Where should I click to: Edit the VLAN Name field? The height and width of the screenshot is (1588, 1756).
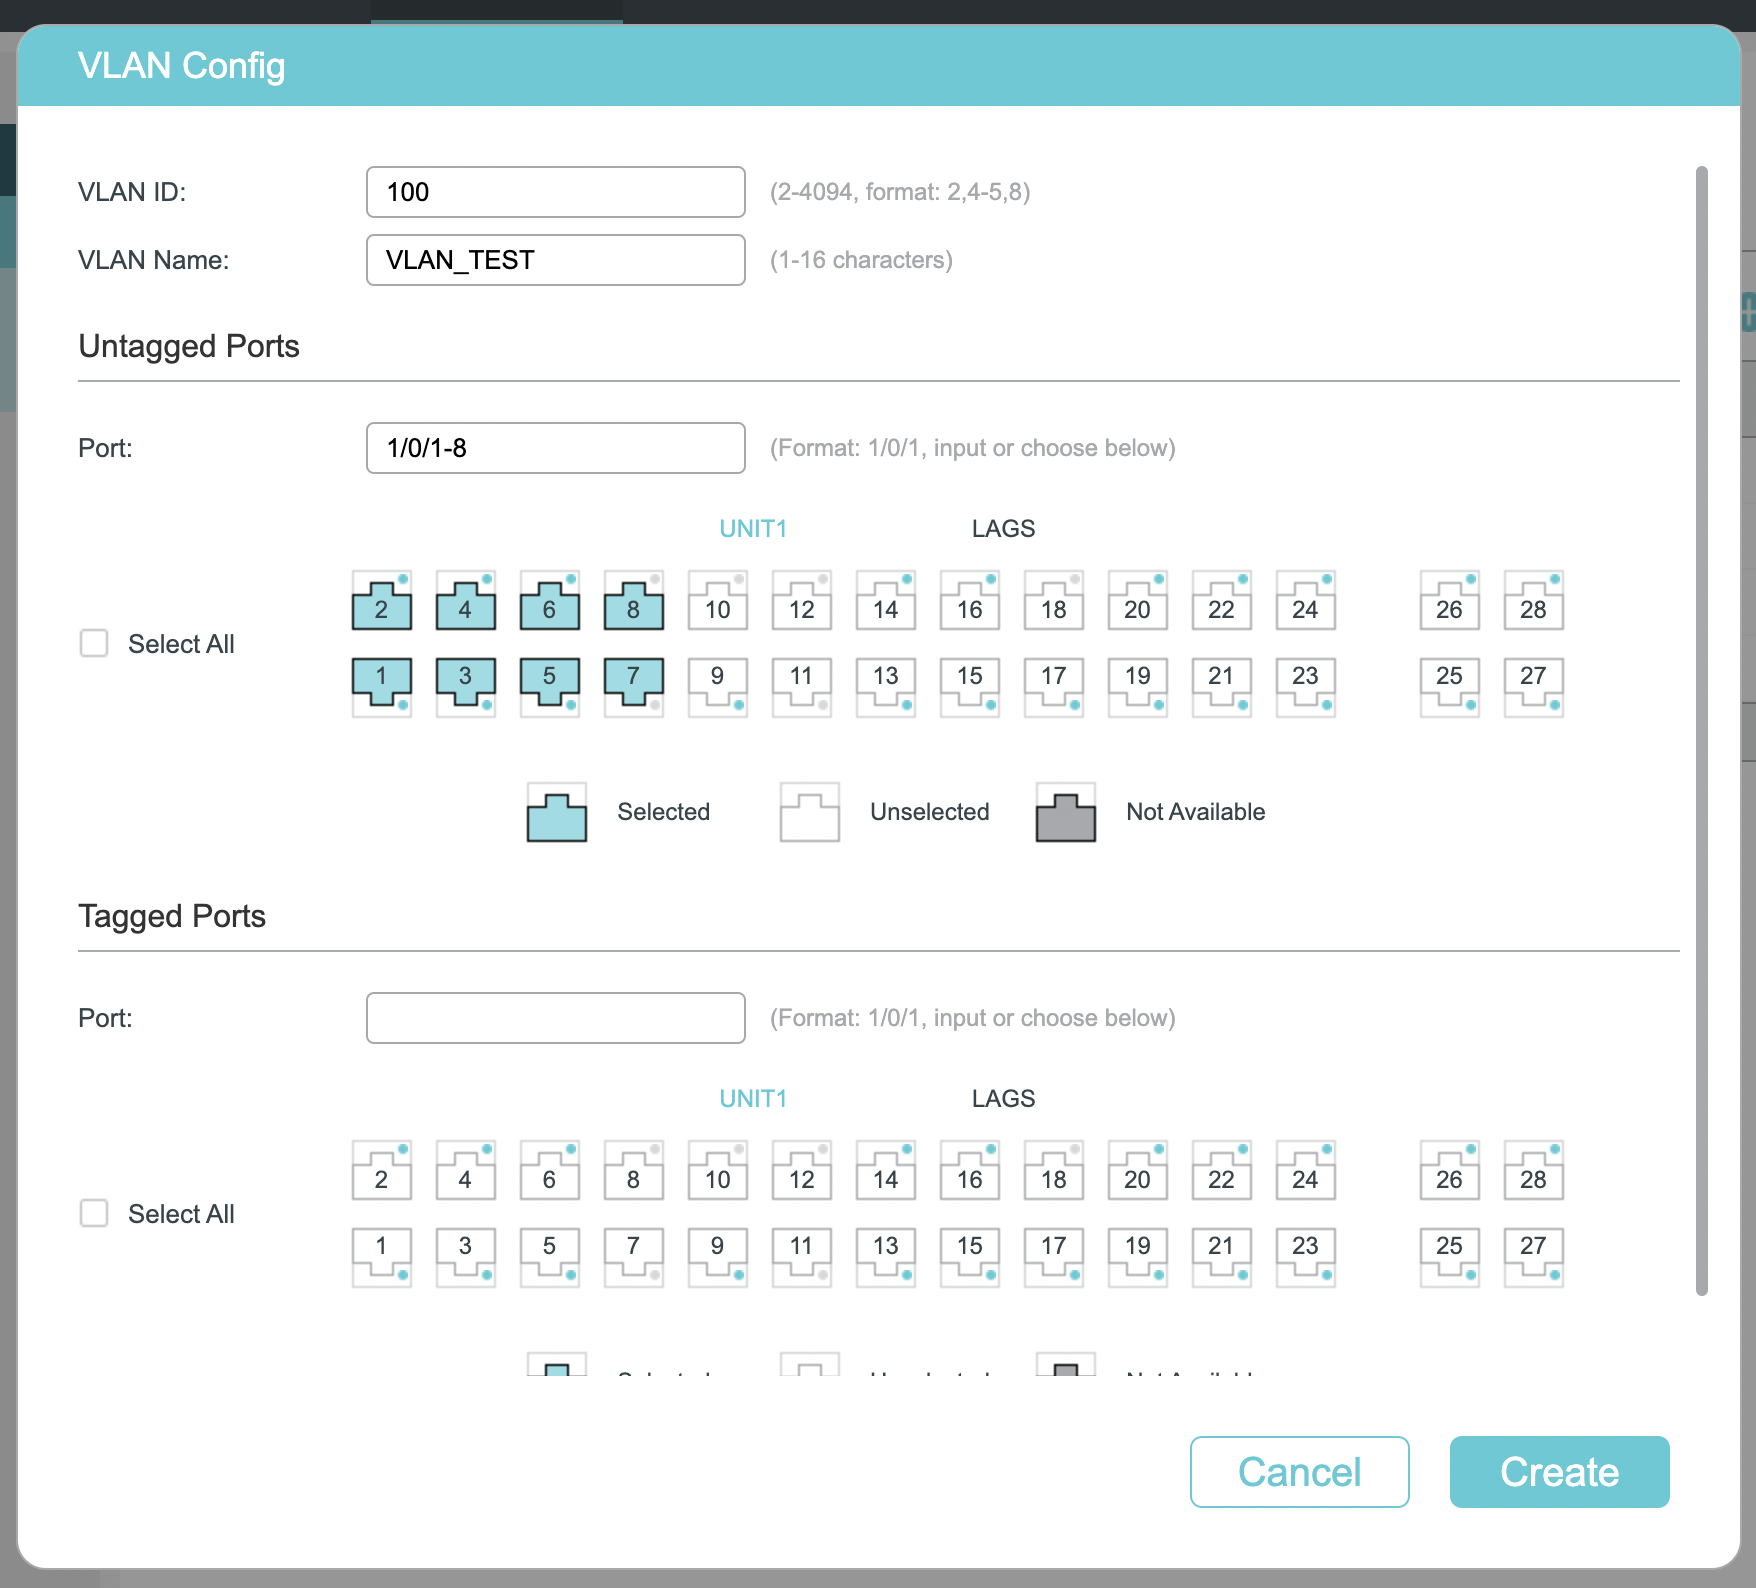click(x=556, y=260)
